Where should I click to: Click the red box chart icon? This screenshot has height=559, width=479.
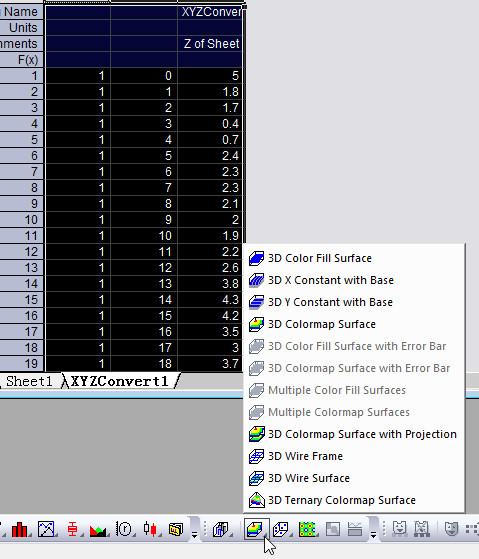coord(72,529)
